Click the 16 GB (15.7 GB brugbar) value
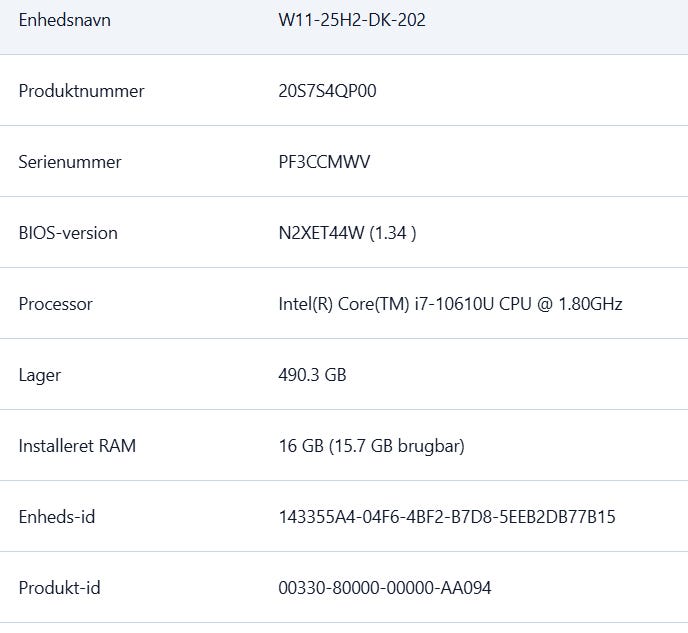 click(x=372, y=446)
